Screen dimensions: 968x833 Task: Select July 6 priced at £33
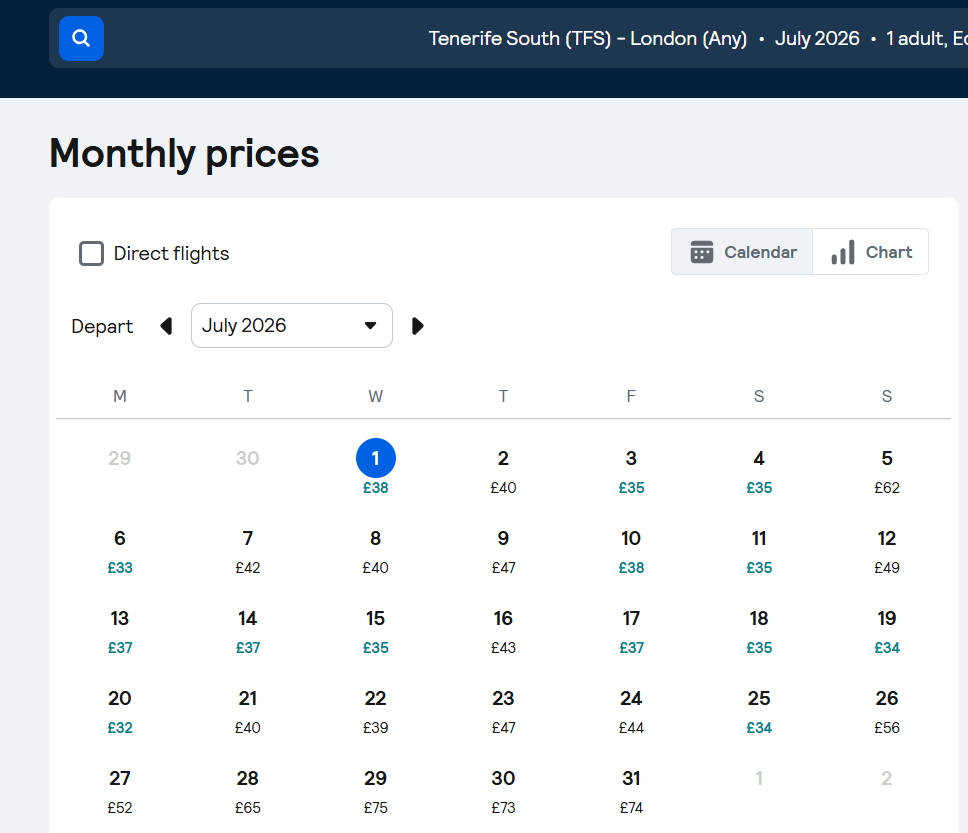coord(120,550)
